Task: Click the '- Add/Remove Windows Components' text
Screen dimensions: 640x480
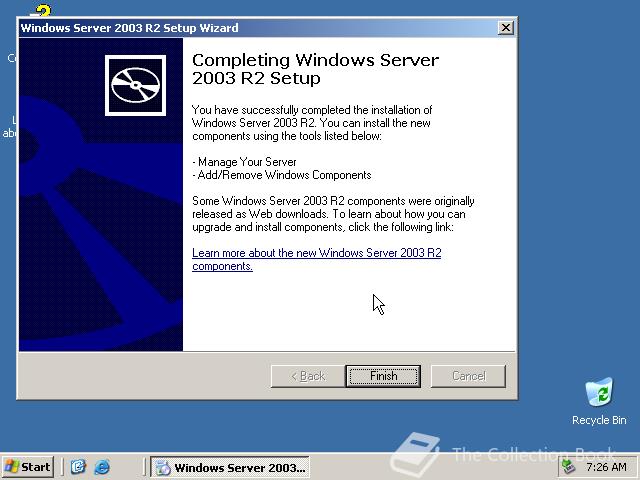Action: tap(282, 175)
